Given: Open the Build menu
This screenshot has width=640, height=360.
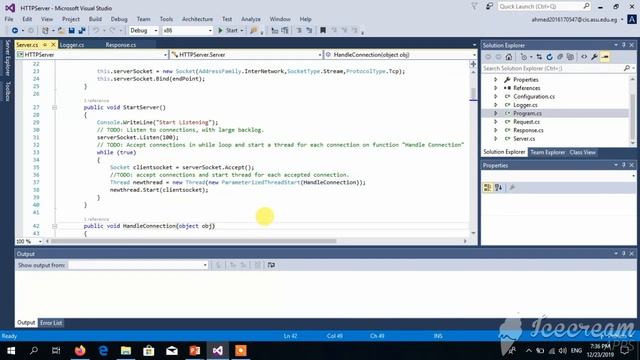Looking at the screenshot, I should pyautogui.click(x=95, y=19).
